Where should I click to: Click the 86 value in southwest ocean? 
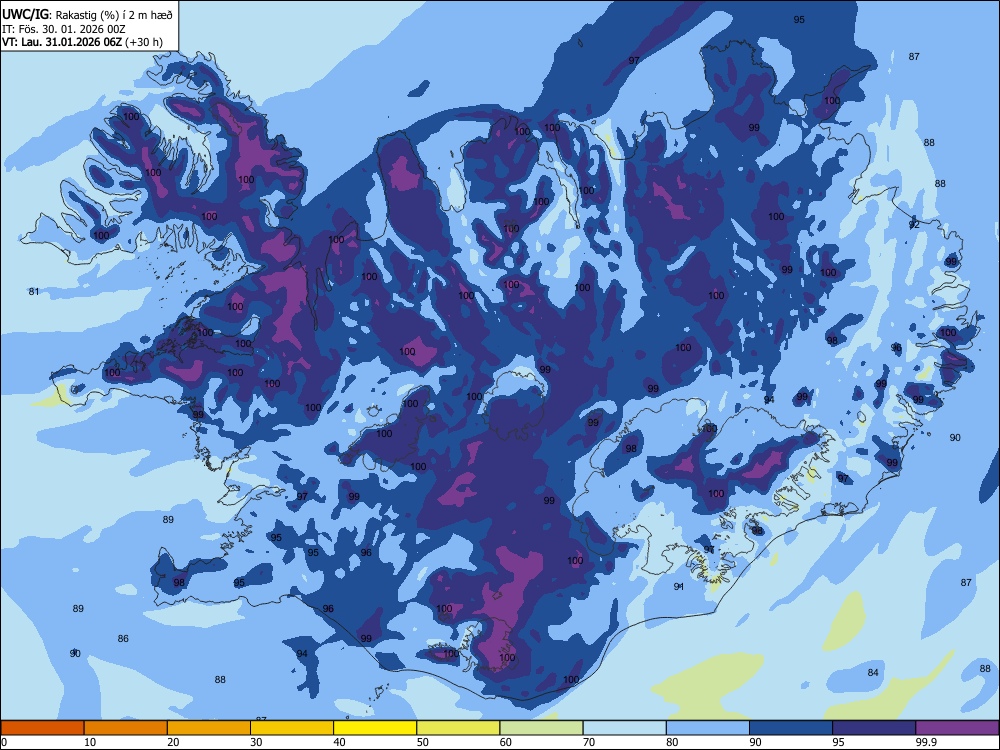pyautogui.click(x=123, y=638)
